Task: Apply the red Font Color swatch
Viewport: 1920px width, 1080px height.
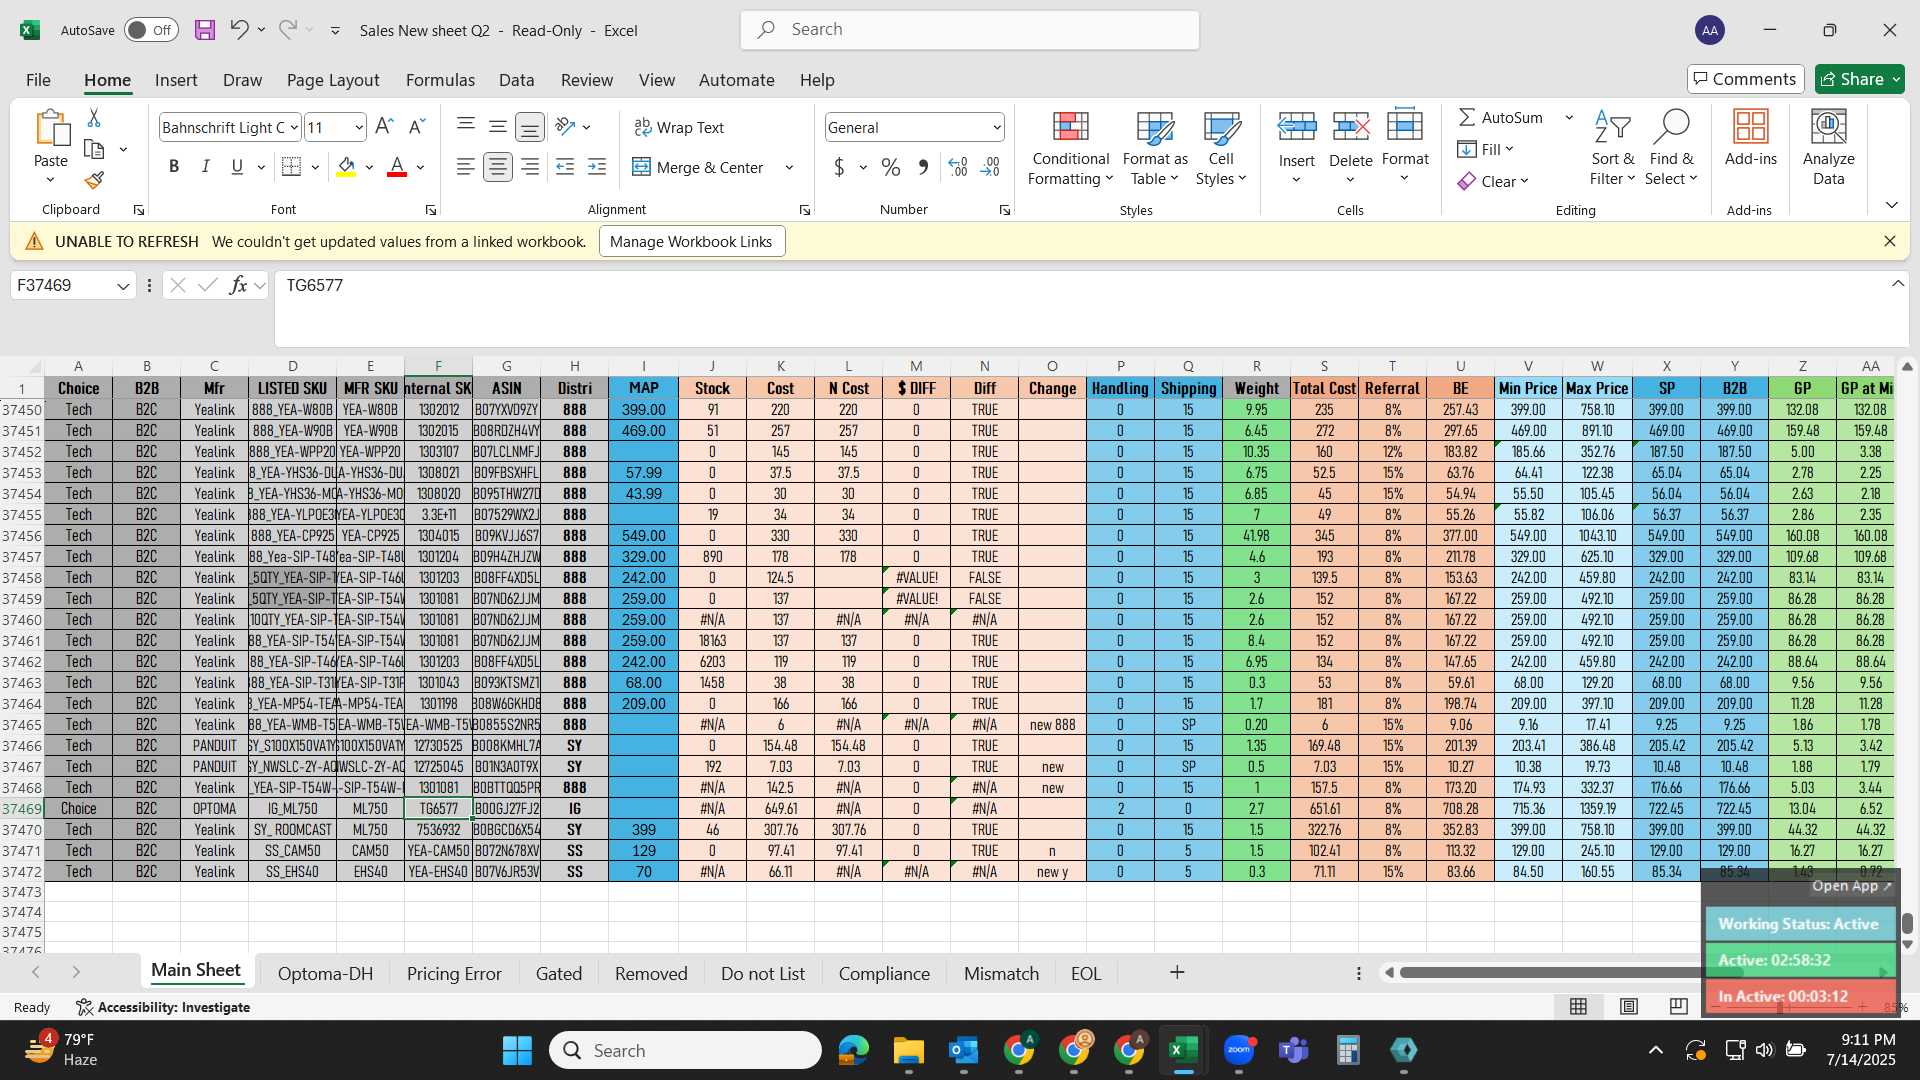Action: point(397,167)
